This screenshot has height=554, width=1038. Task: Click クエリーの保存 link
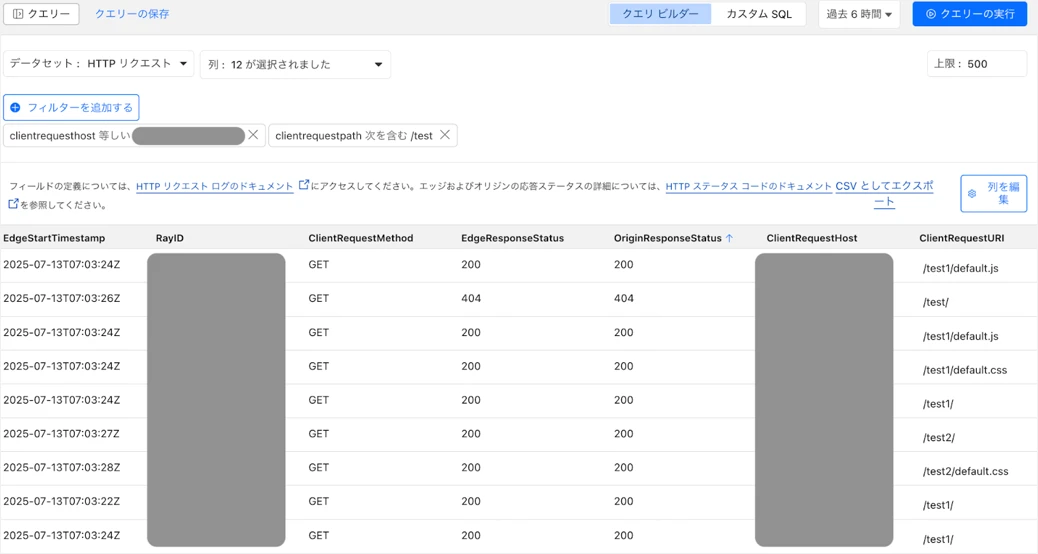132,14
